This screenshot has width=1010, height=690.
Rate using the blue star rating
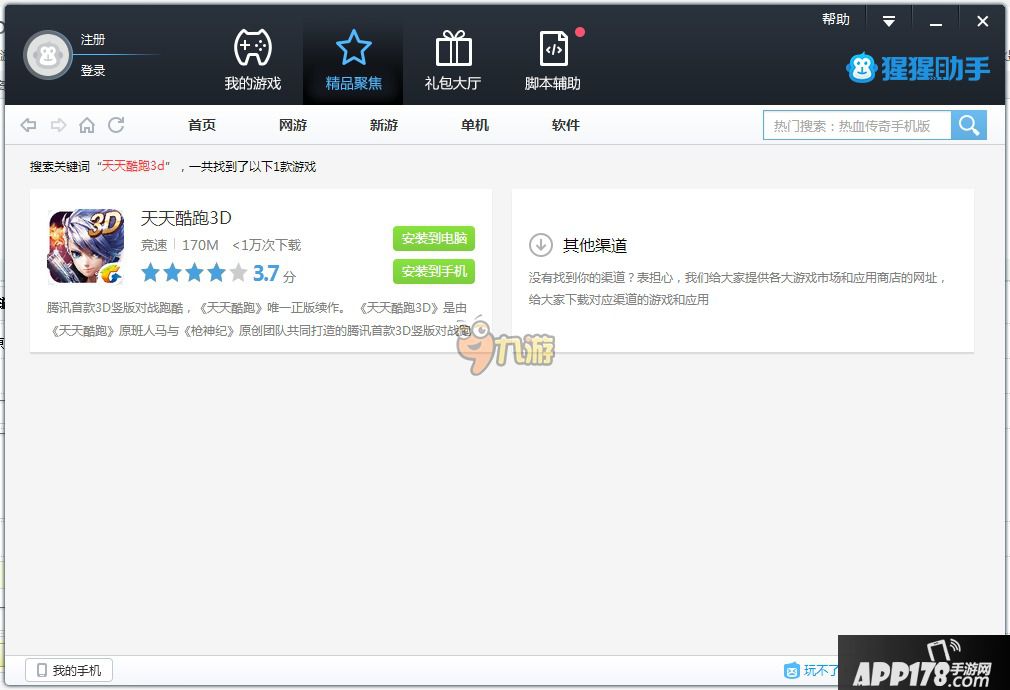pos(194,273)
